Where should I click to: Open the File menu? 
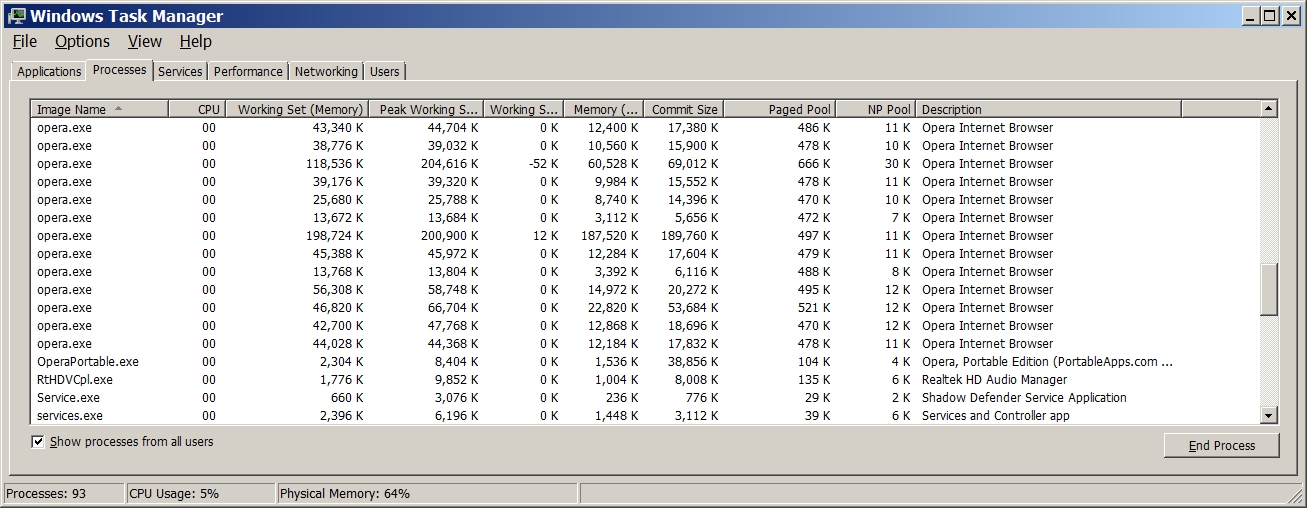pyautogui.click(x=25, y=41)
